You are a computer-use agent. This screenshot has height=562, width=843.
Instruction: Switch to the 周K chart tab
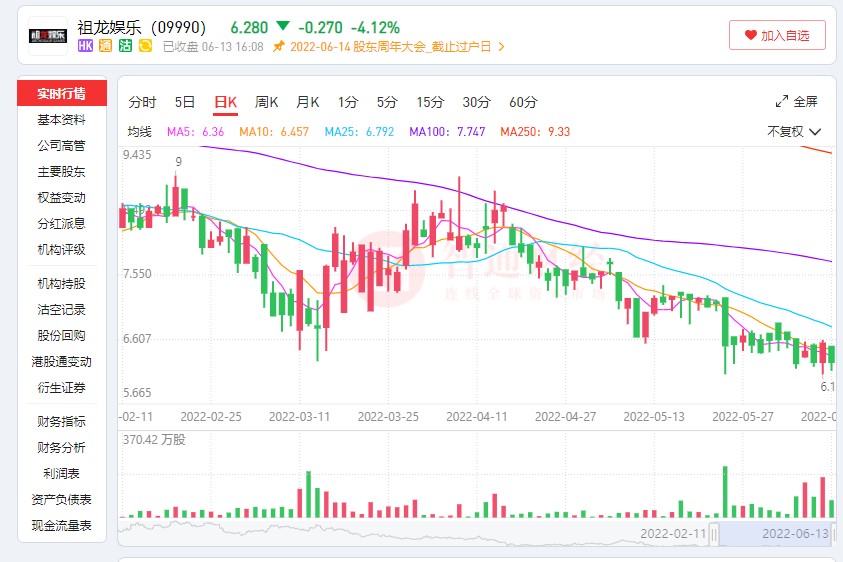tap(266, 103)
